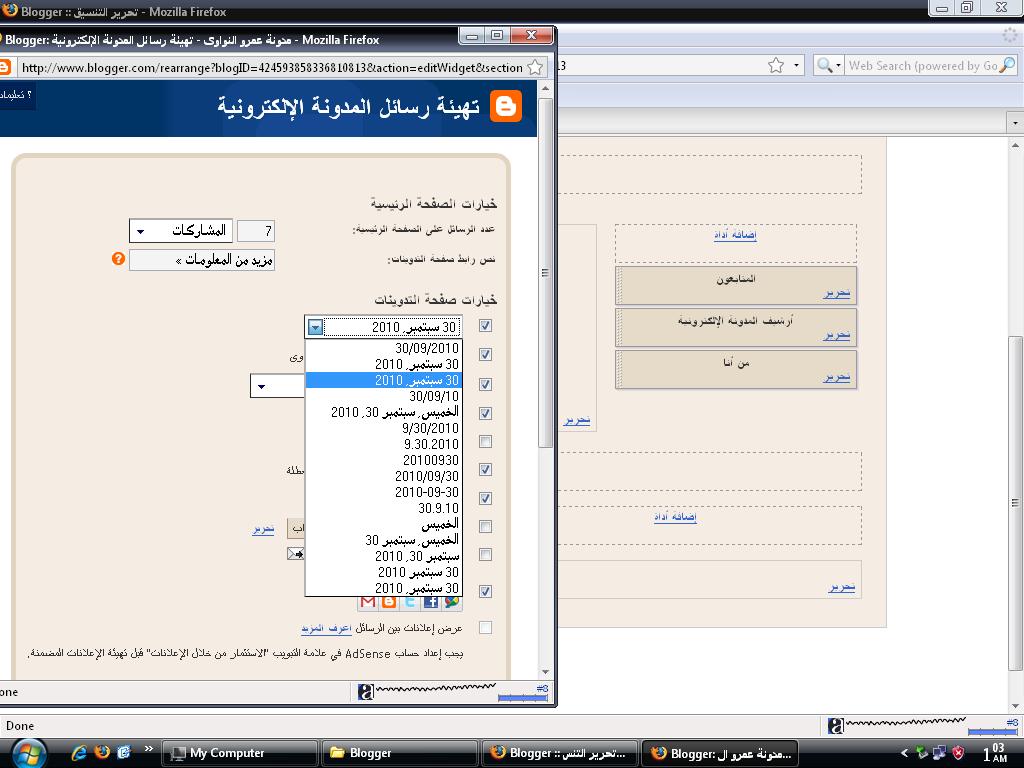Click the 'a' icon in the main window status bar
This screenshot has width=1024, height=768.
pos(835,725)
